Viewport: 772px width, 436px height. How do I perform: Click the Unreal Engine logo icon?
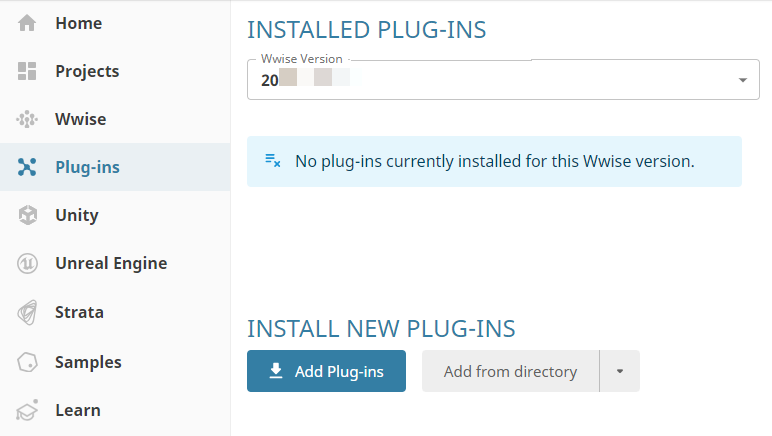27,264
